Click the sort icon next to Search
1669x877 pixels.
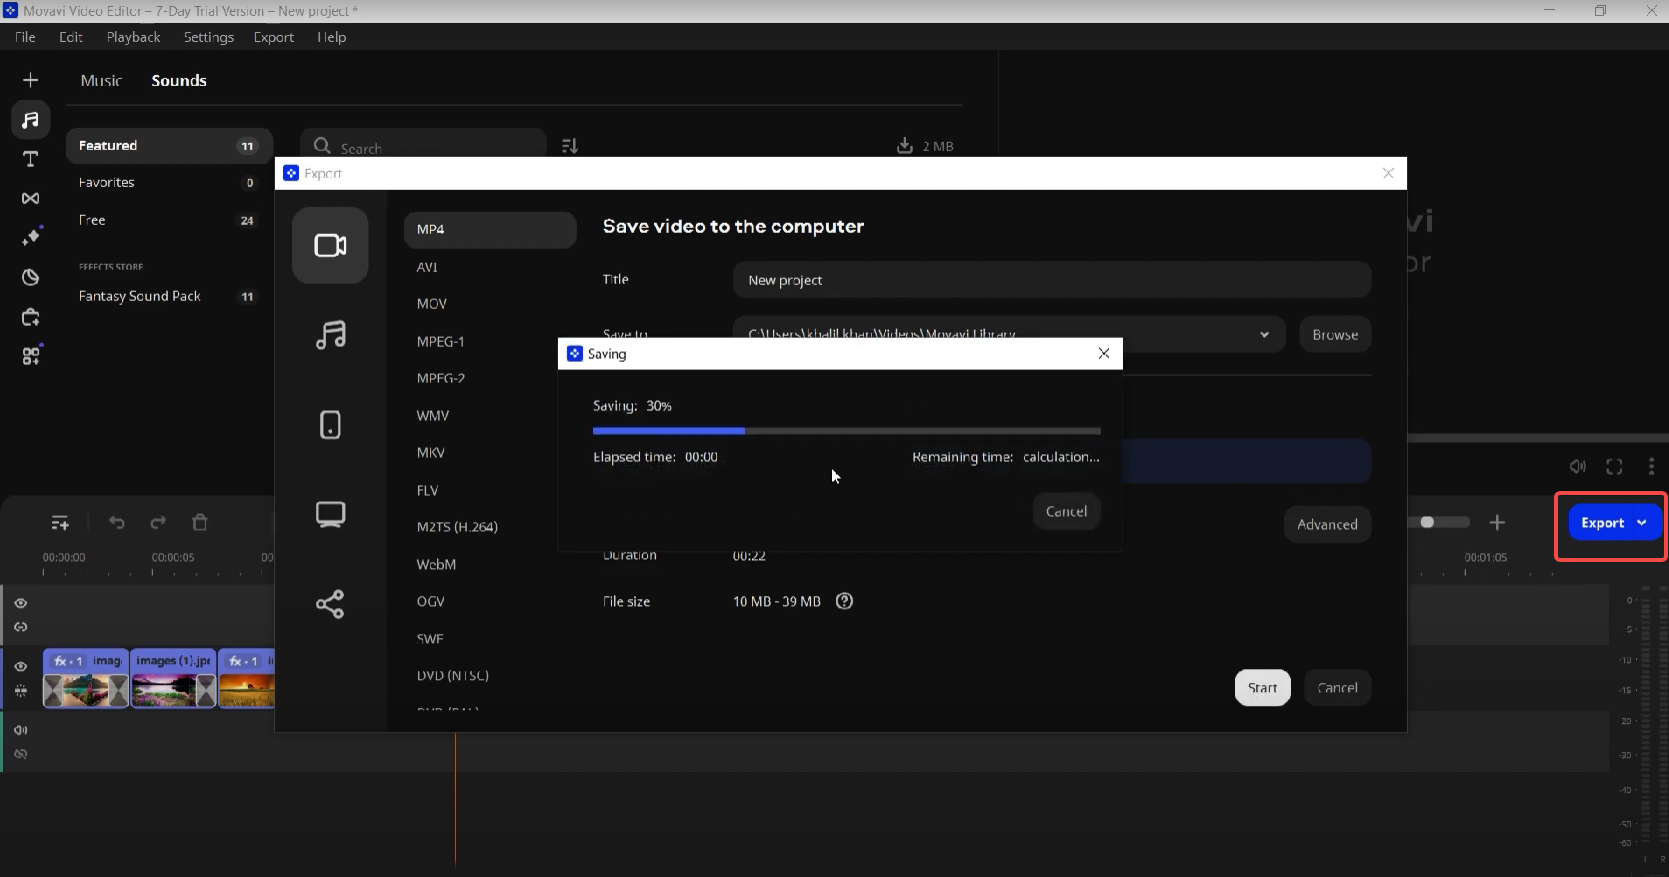click(x=570, y=146)
